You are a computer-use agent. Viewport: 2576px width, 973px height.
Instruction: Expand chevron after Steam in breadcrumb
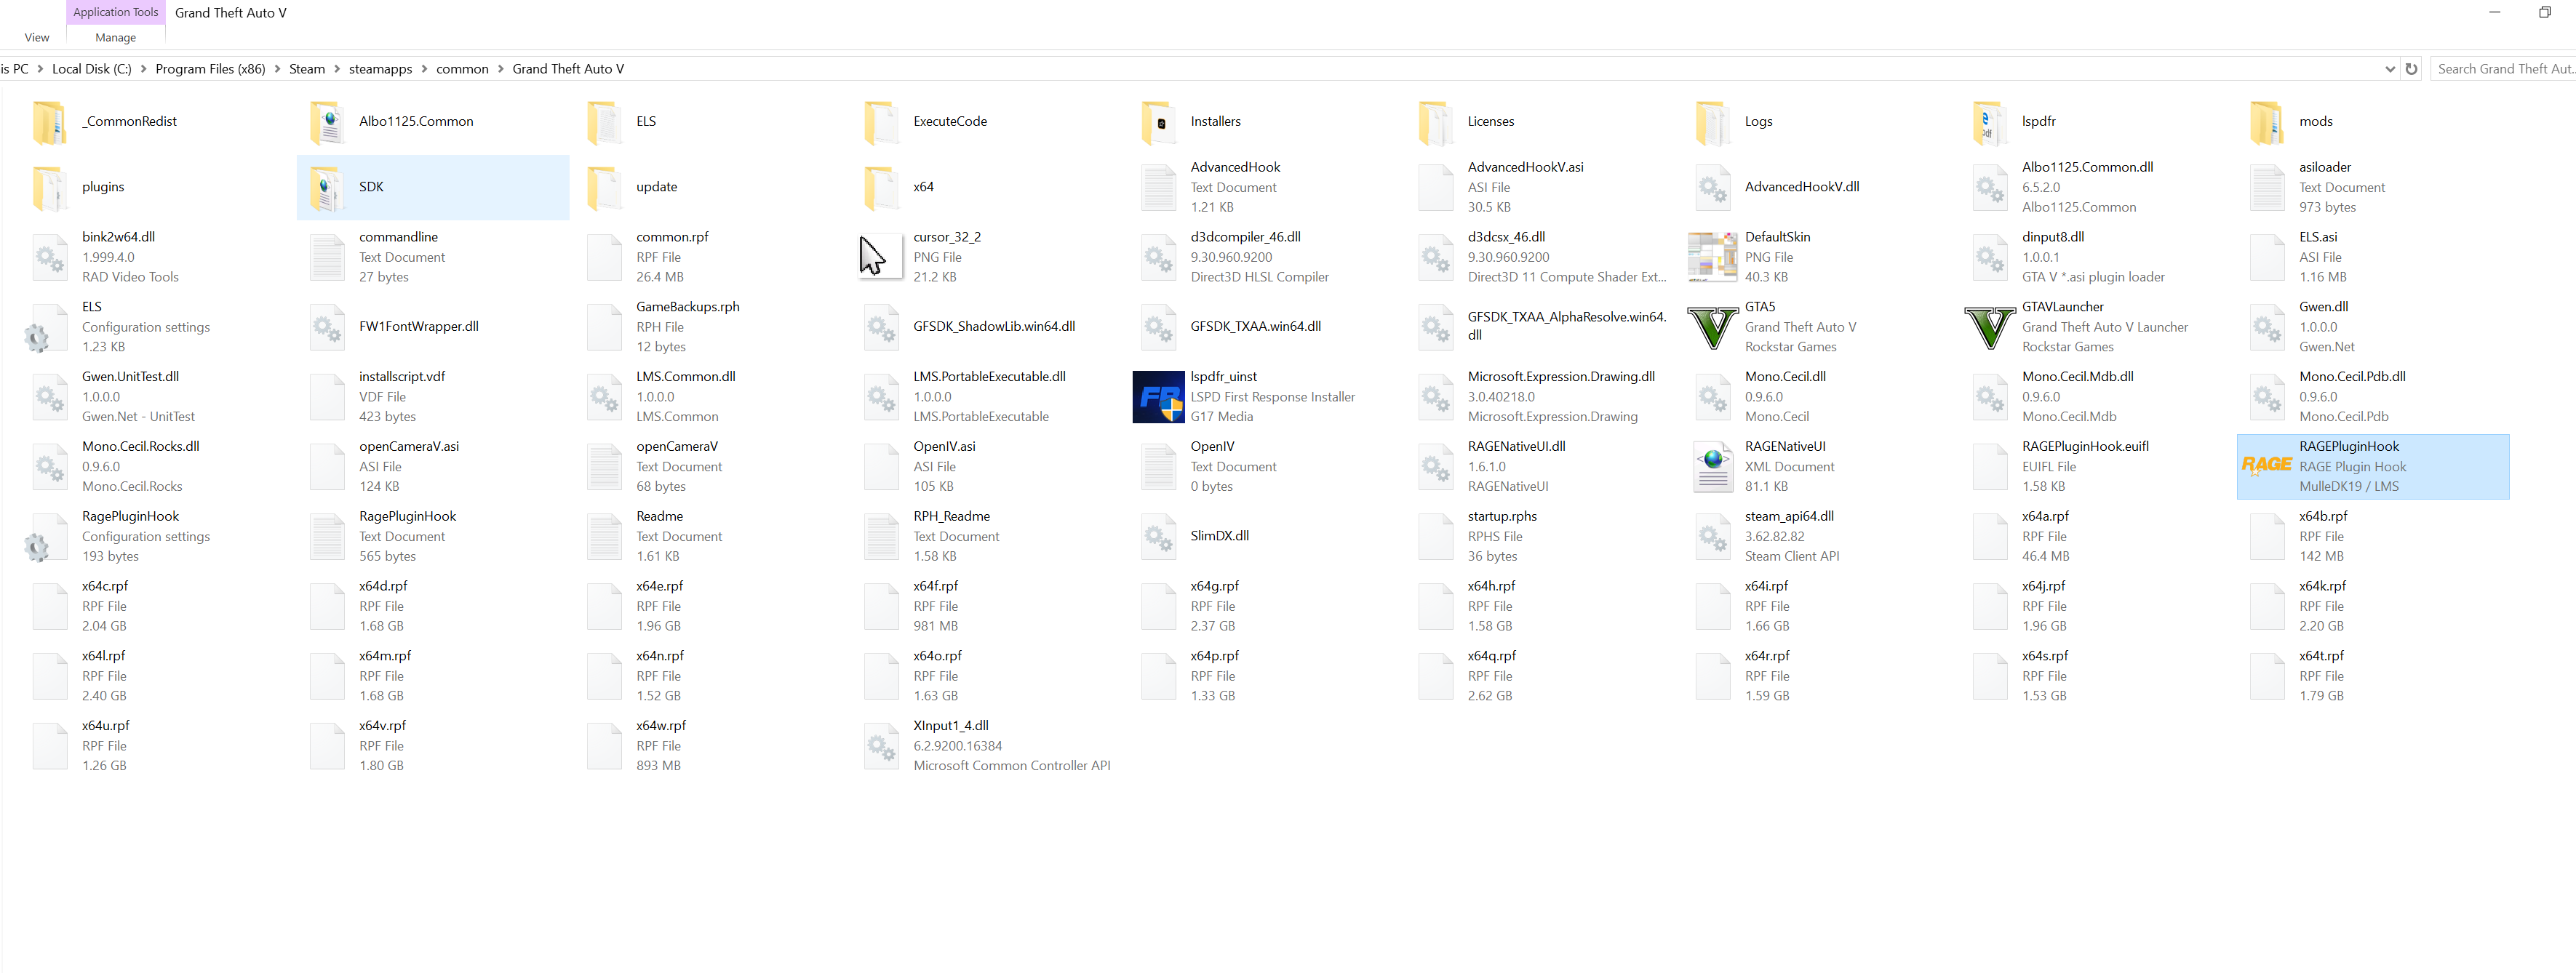coord(337,69)
